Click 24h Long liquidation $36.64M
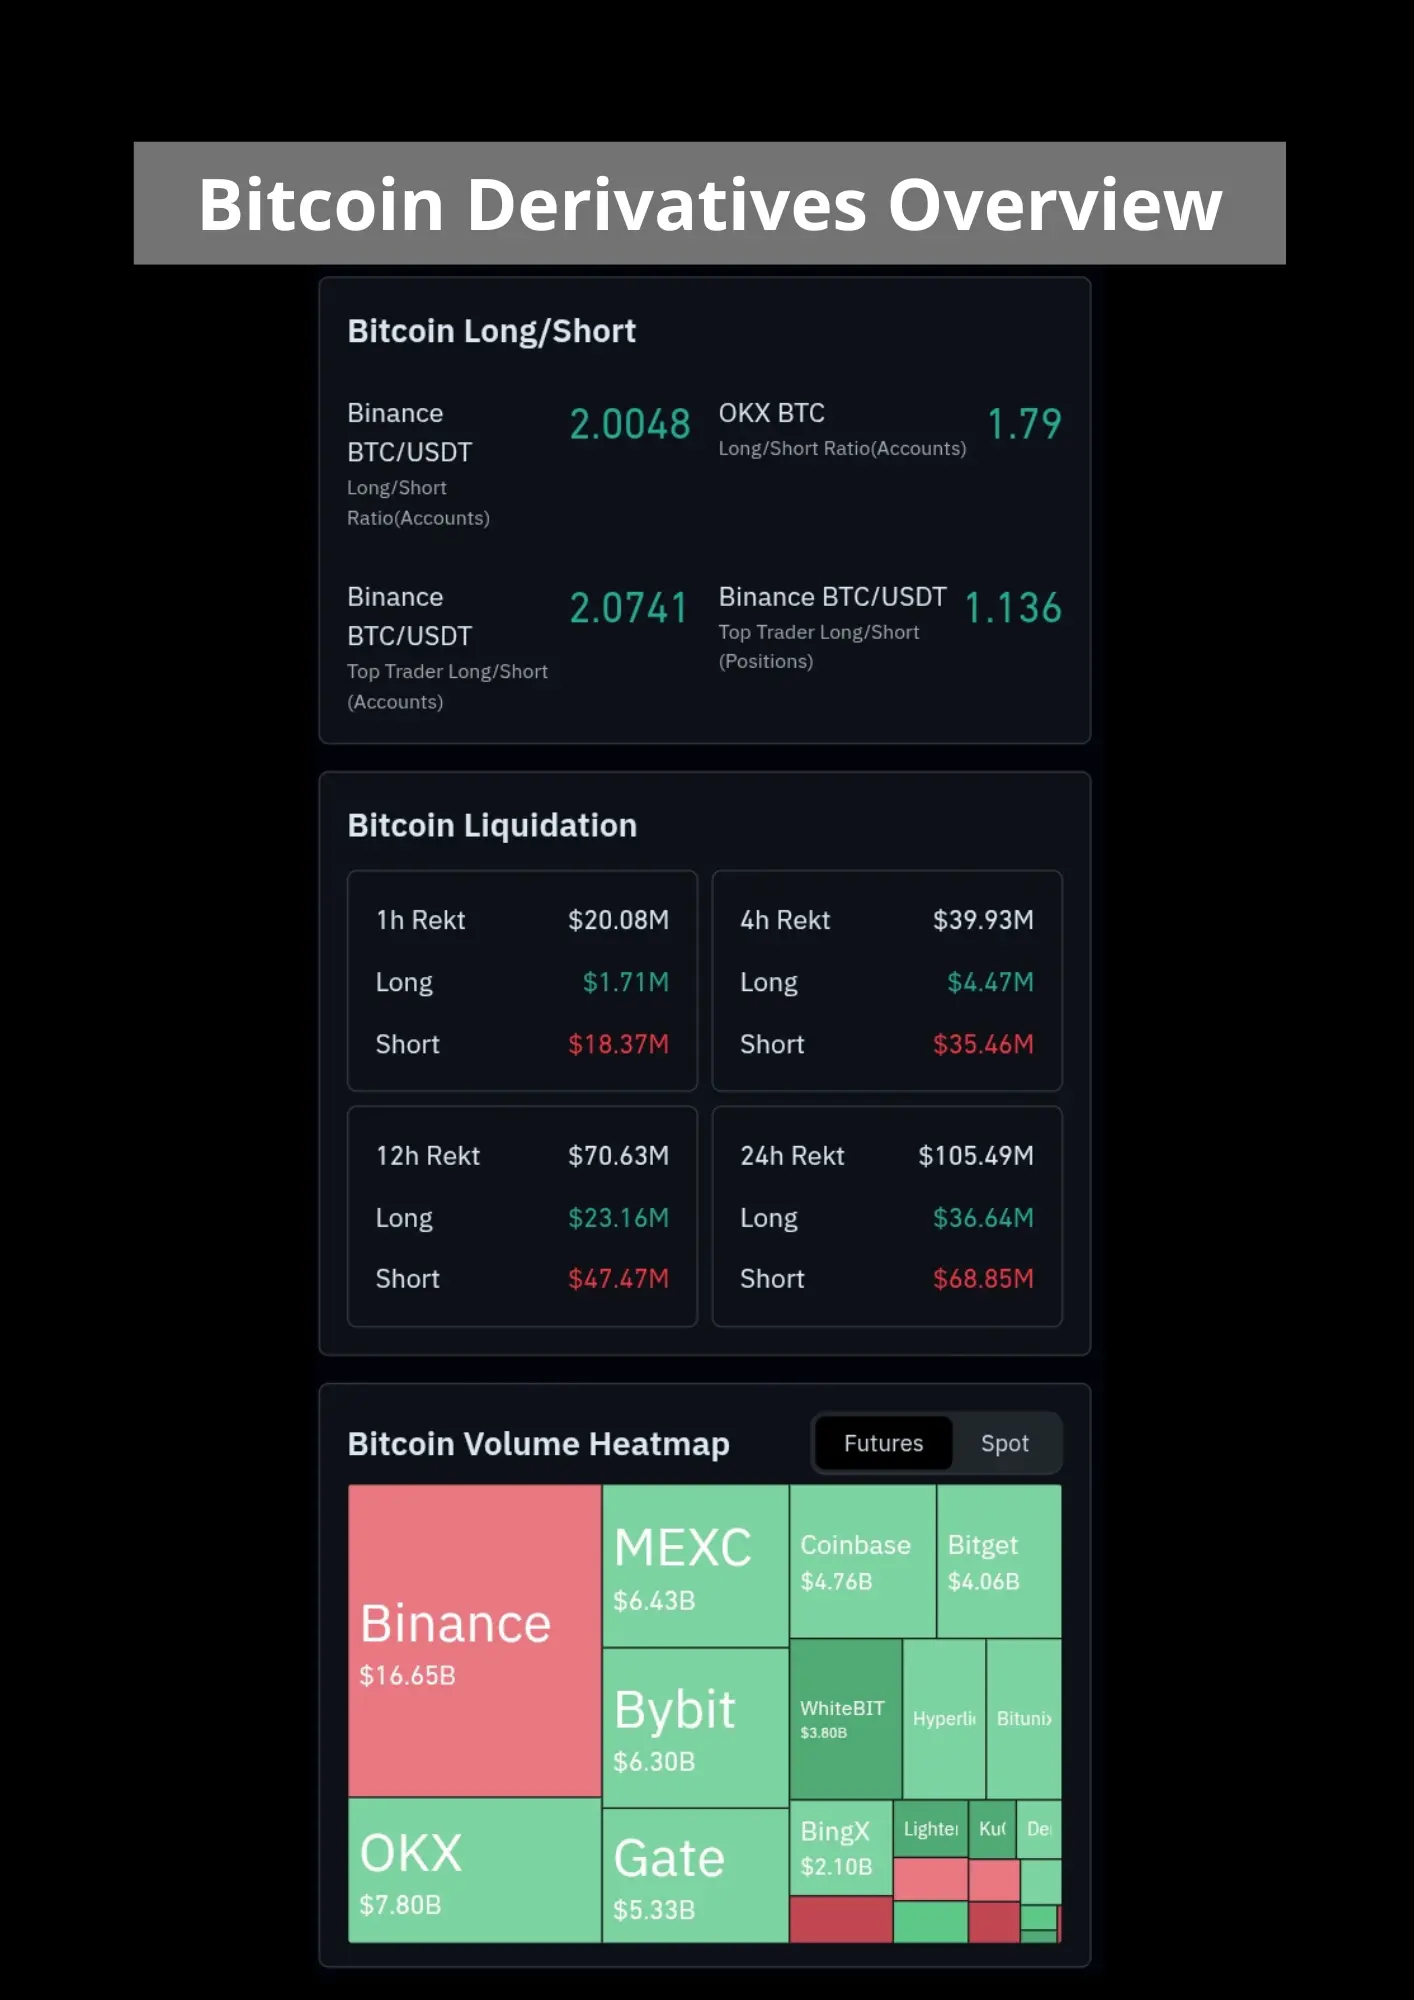Screen dimensions: 1414x2000 click(983, 1218)
